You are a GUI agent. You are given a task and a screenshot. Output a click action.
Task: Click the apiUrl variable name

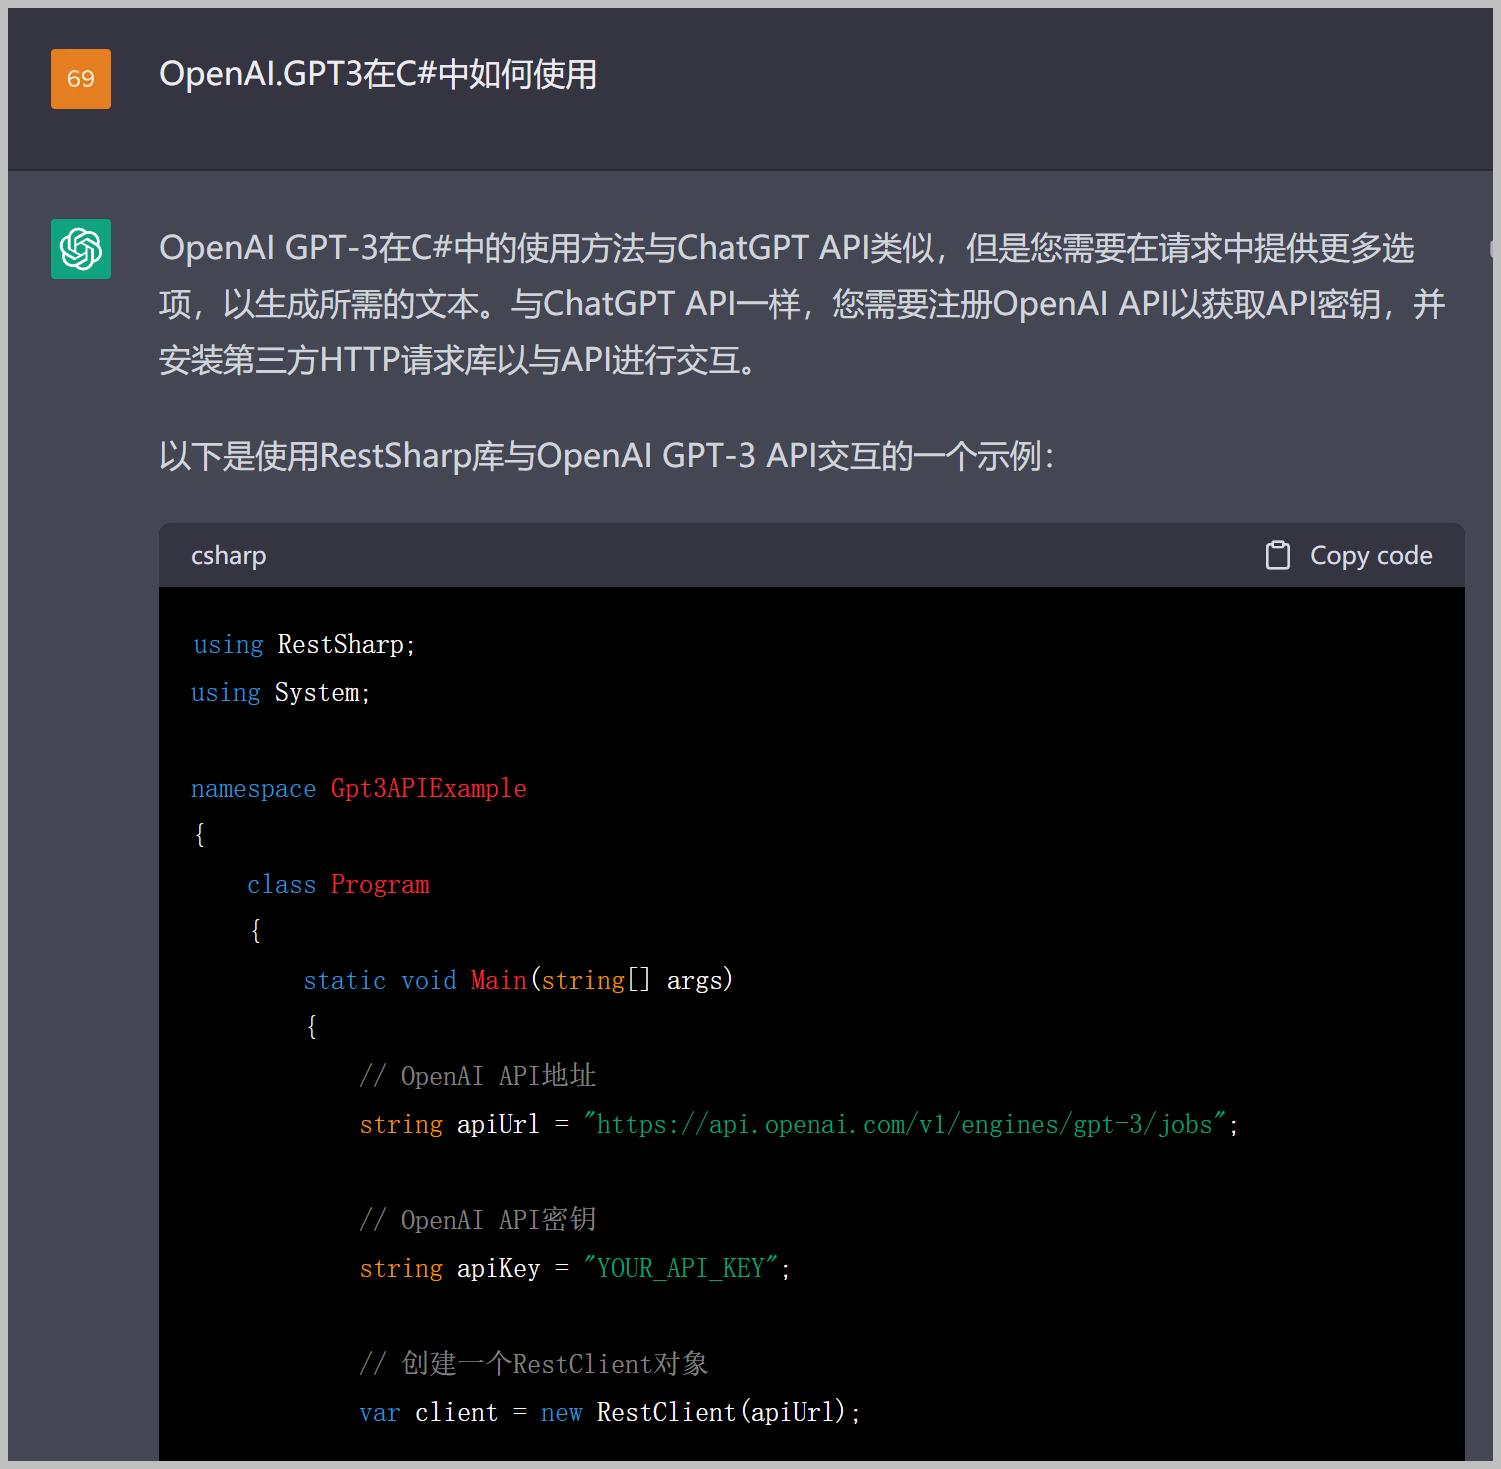pos(497,1124)
